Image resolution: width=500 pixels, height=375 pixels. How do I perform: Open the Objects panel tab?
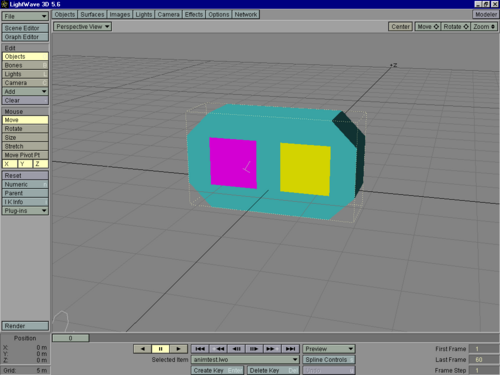65,15
